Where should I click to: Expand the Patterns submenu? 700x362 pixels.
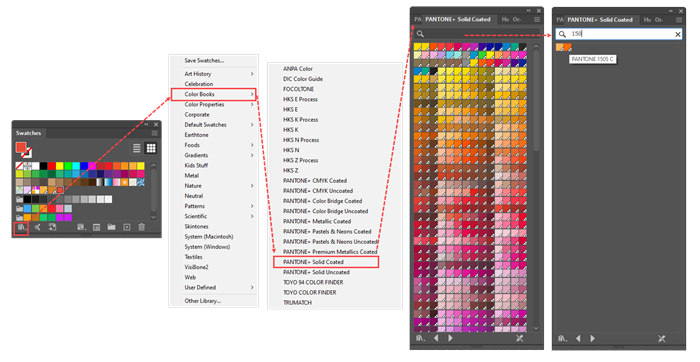[213, 206]
